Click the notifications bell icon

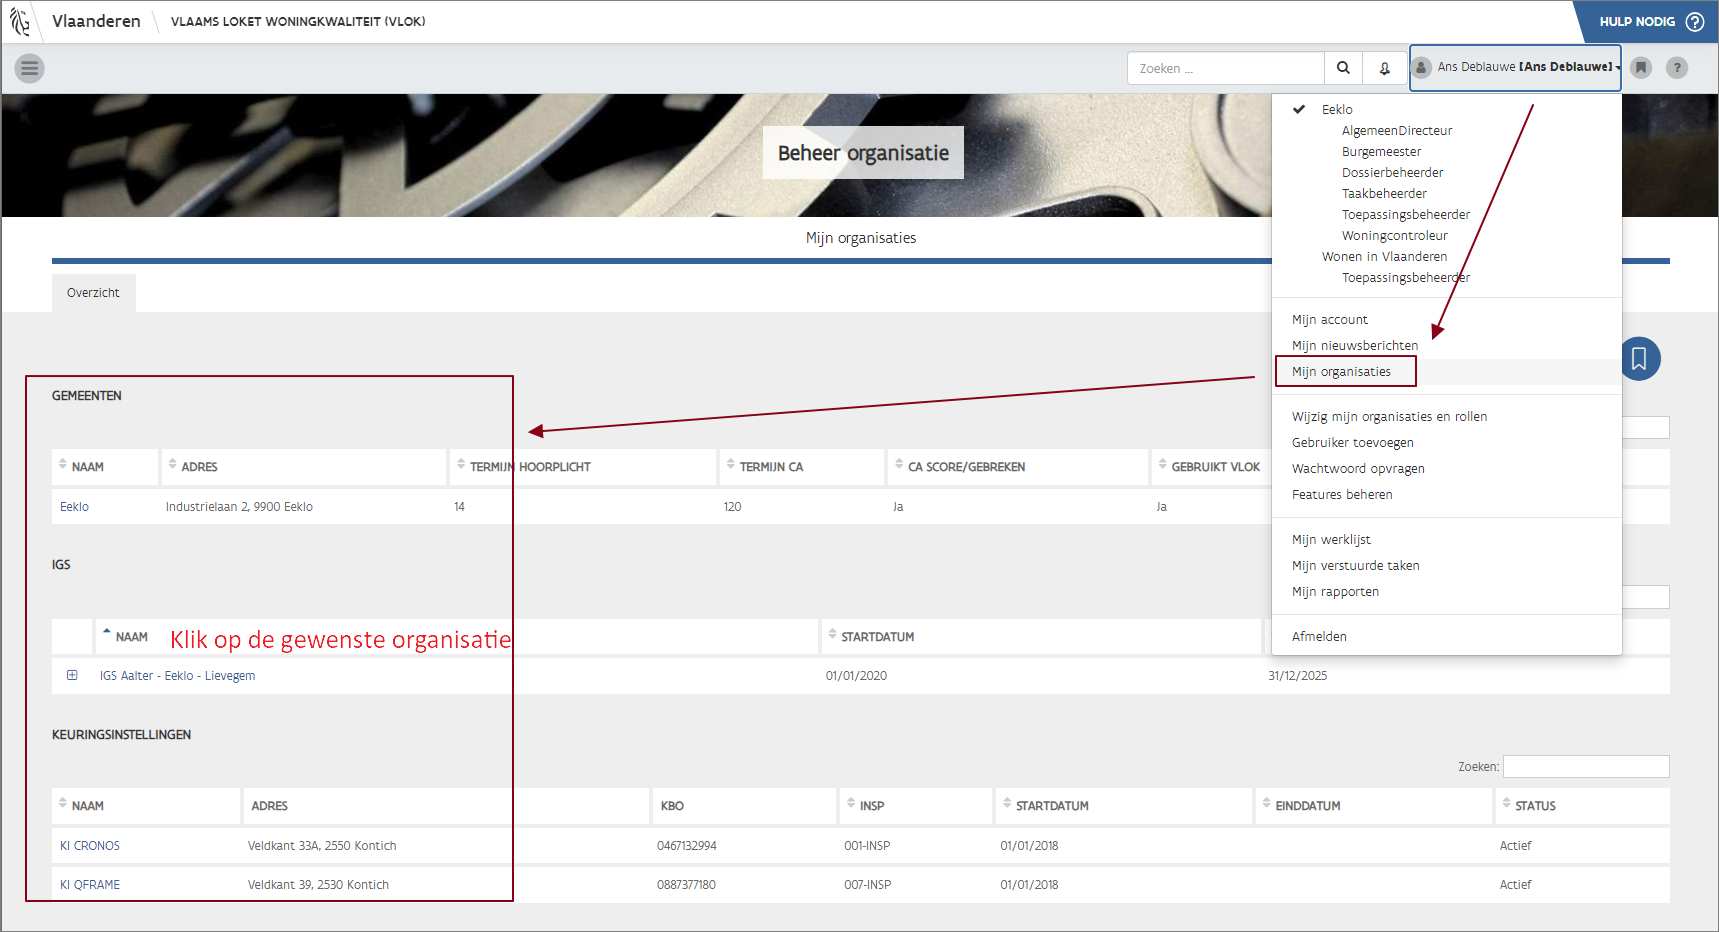pos(1384,68)
